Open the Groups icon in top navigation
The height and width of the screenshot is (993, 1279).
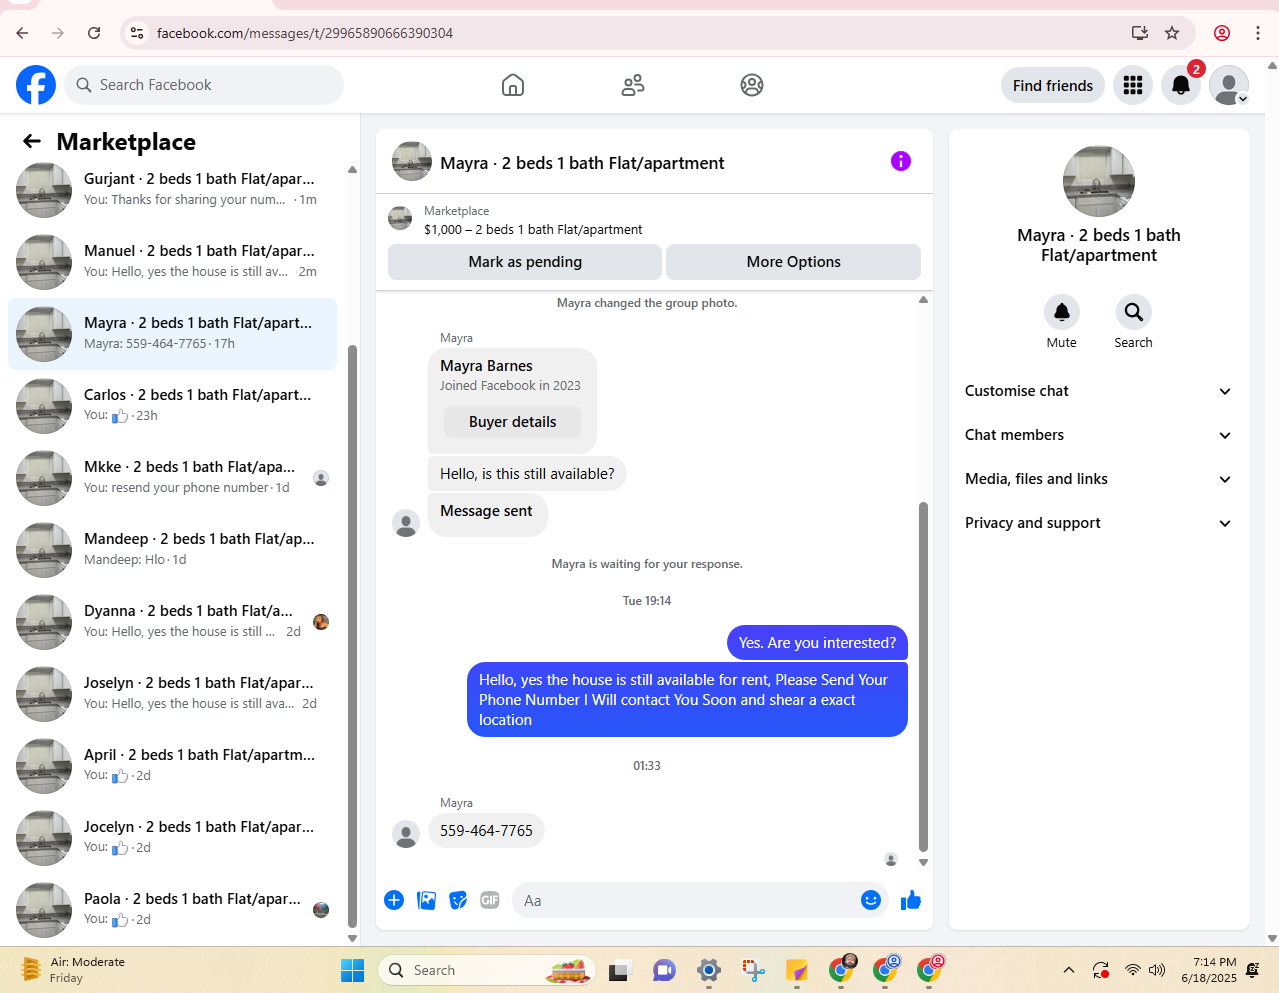coord(752,85)
